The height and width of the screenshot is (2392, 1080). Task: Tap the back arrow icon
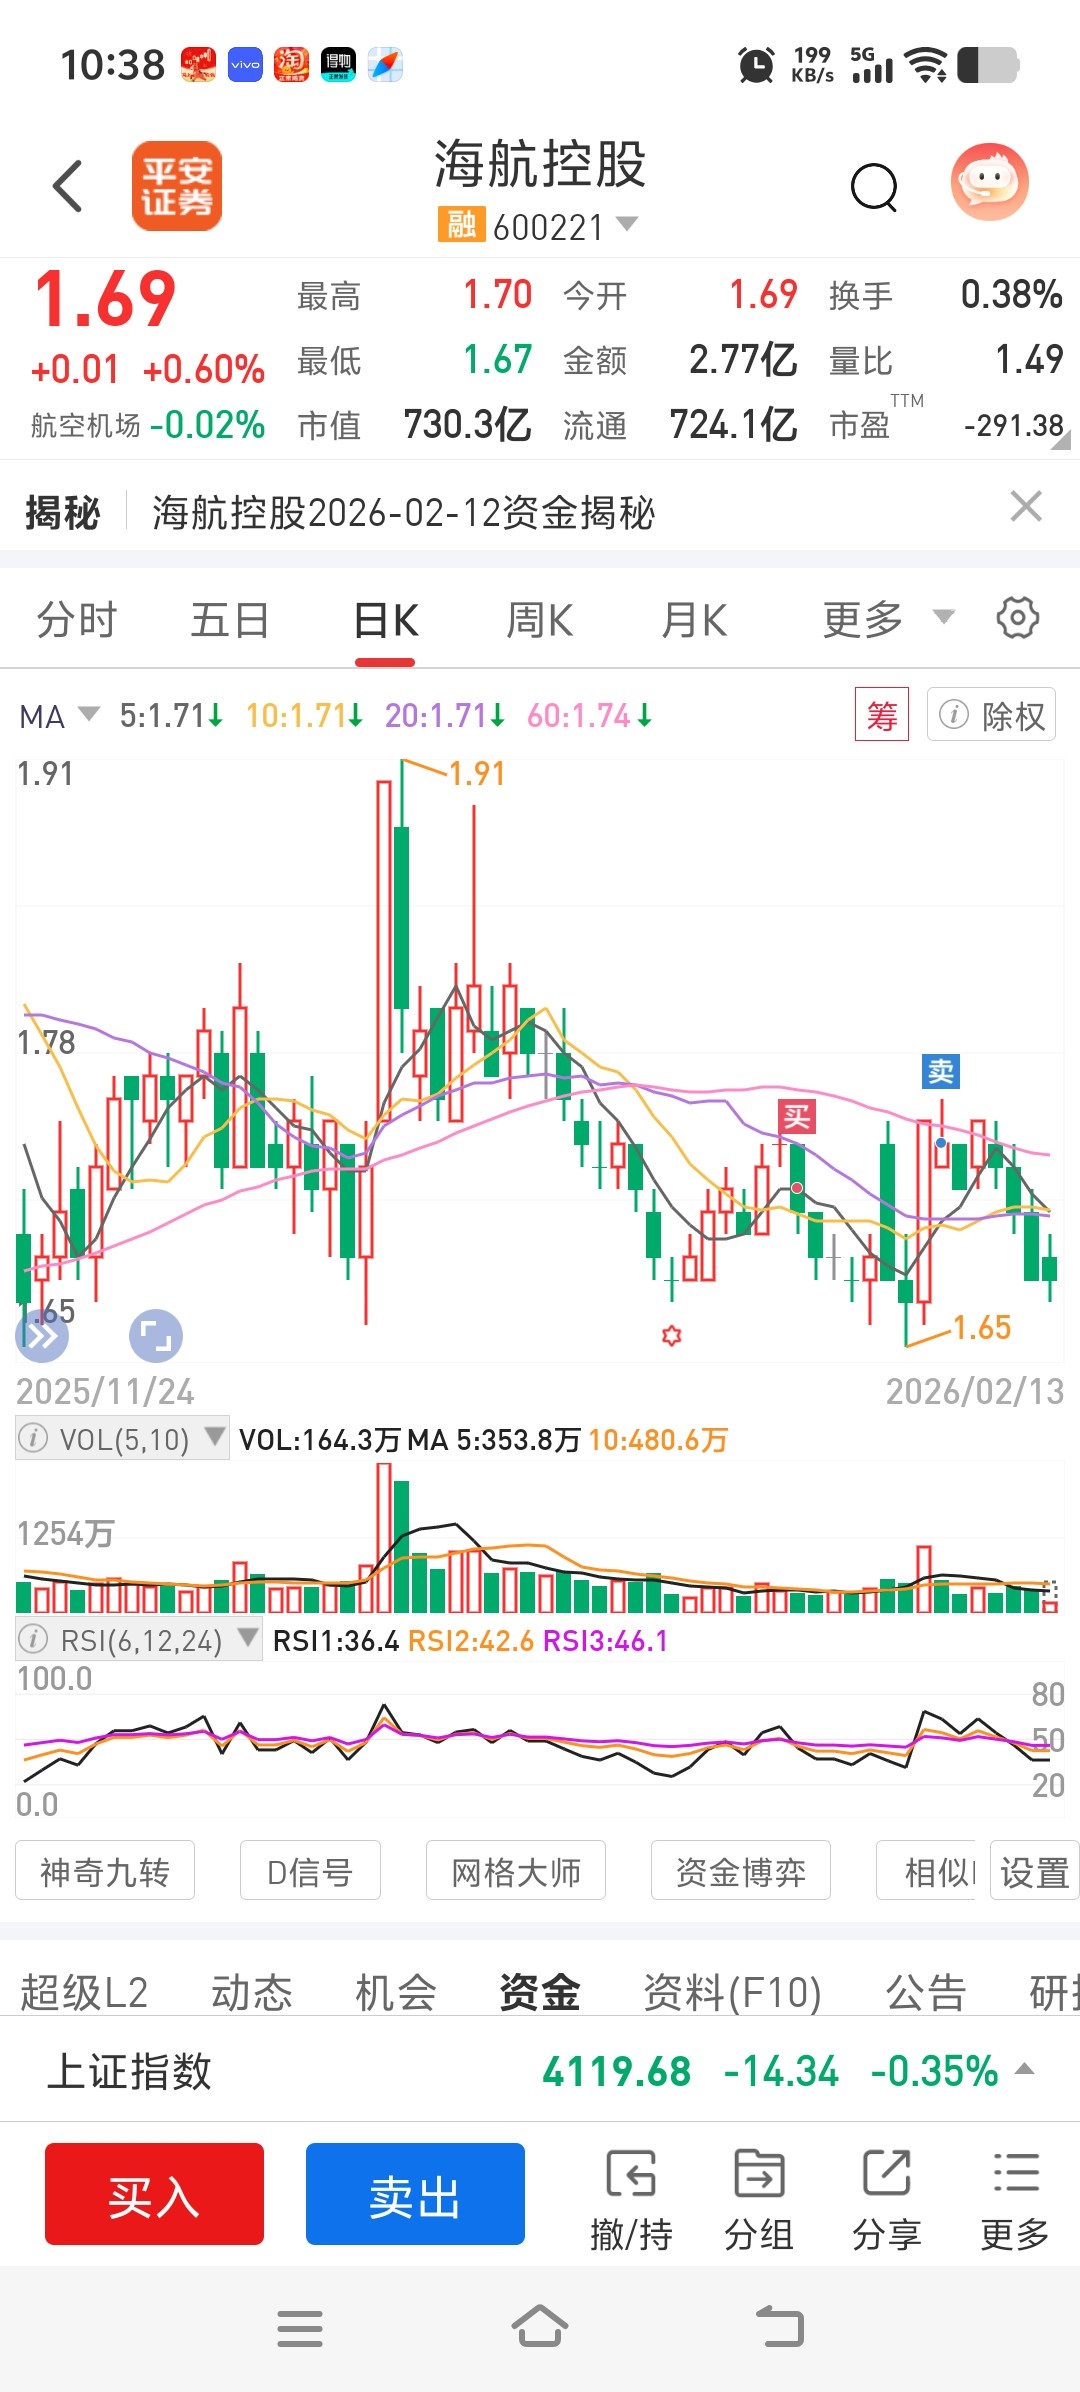pos(68,186)
